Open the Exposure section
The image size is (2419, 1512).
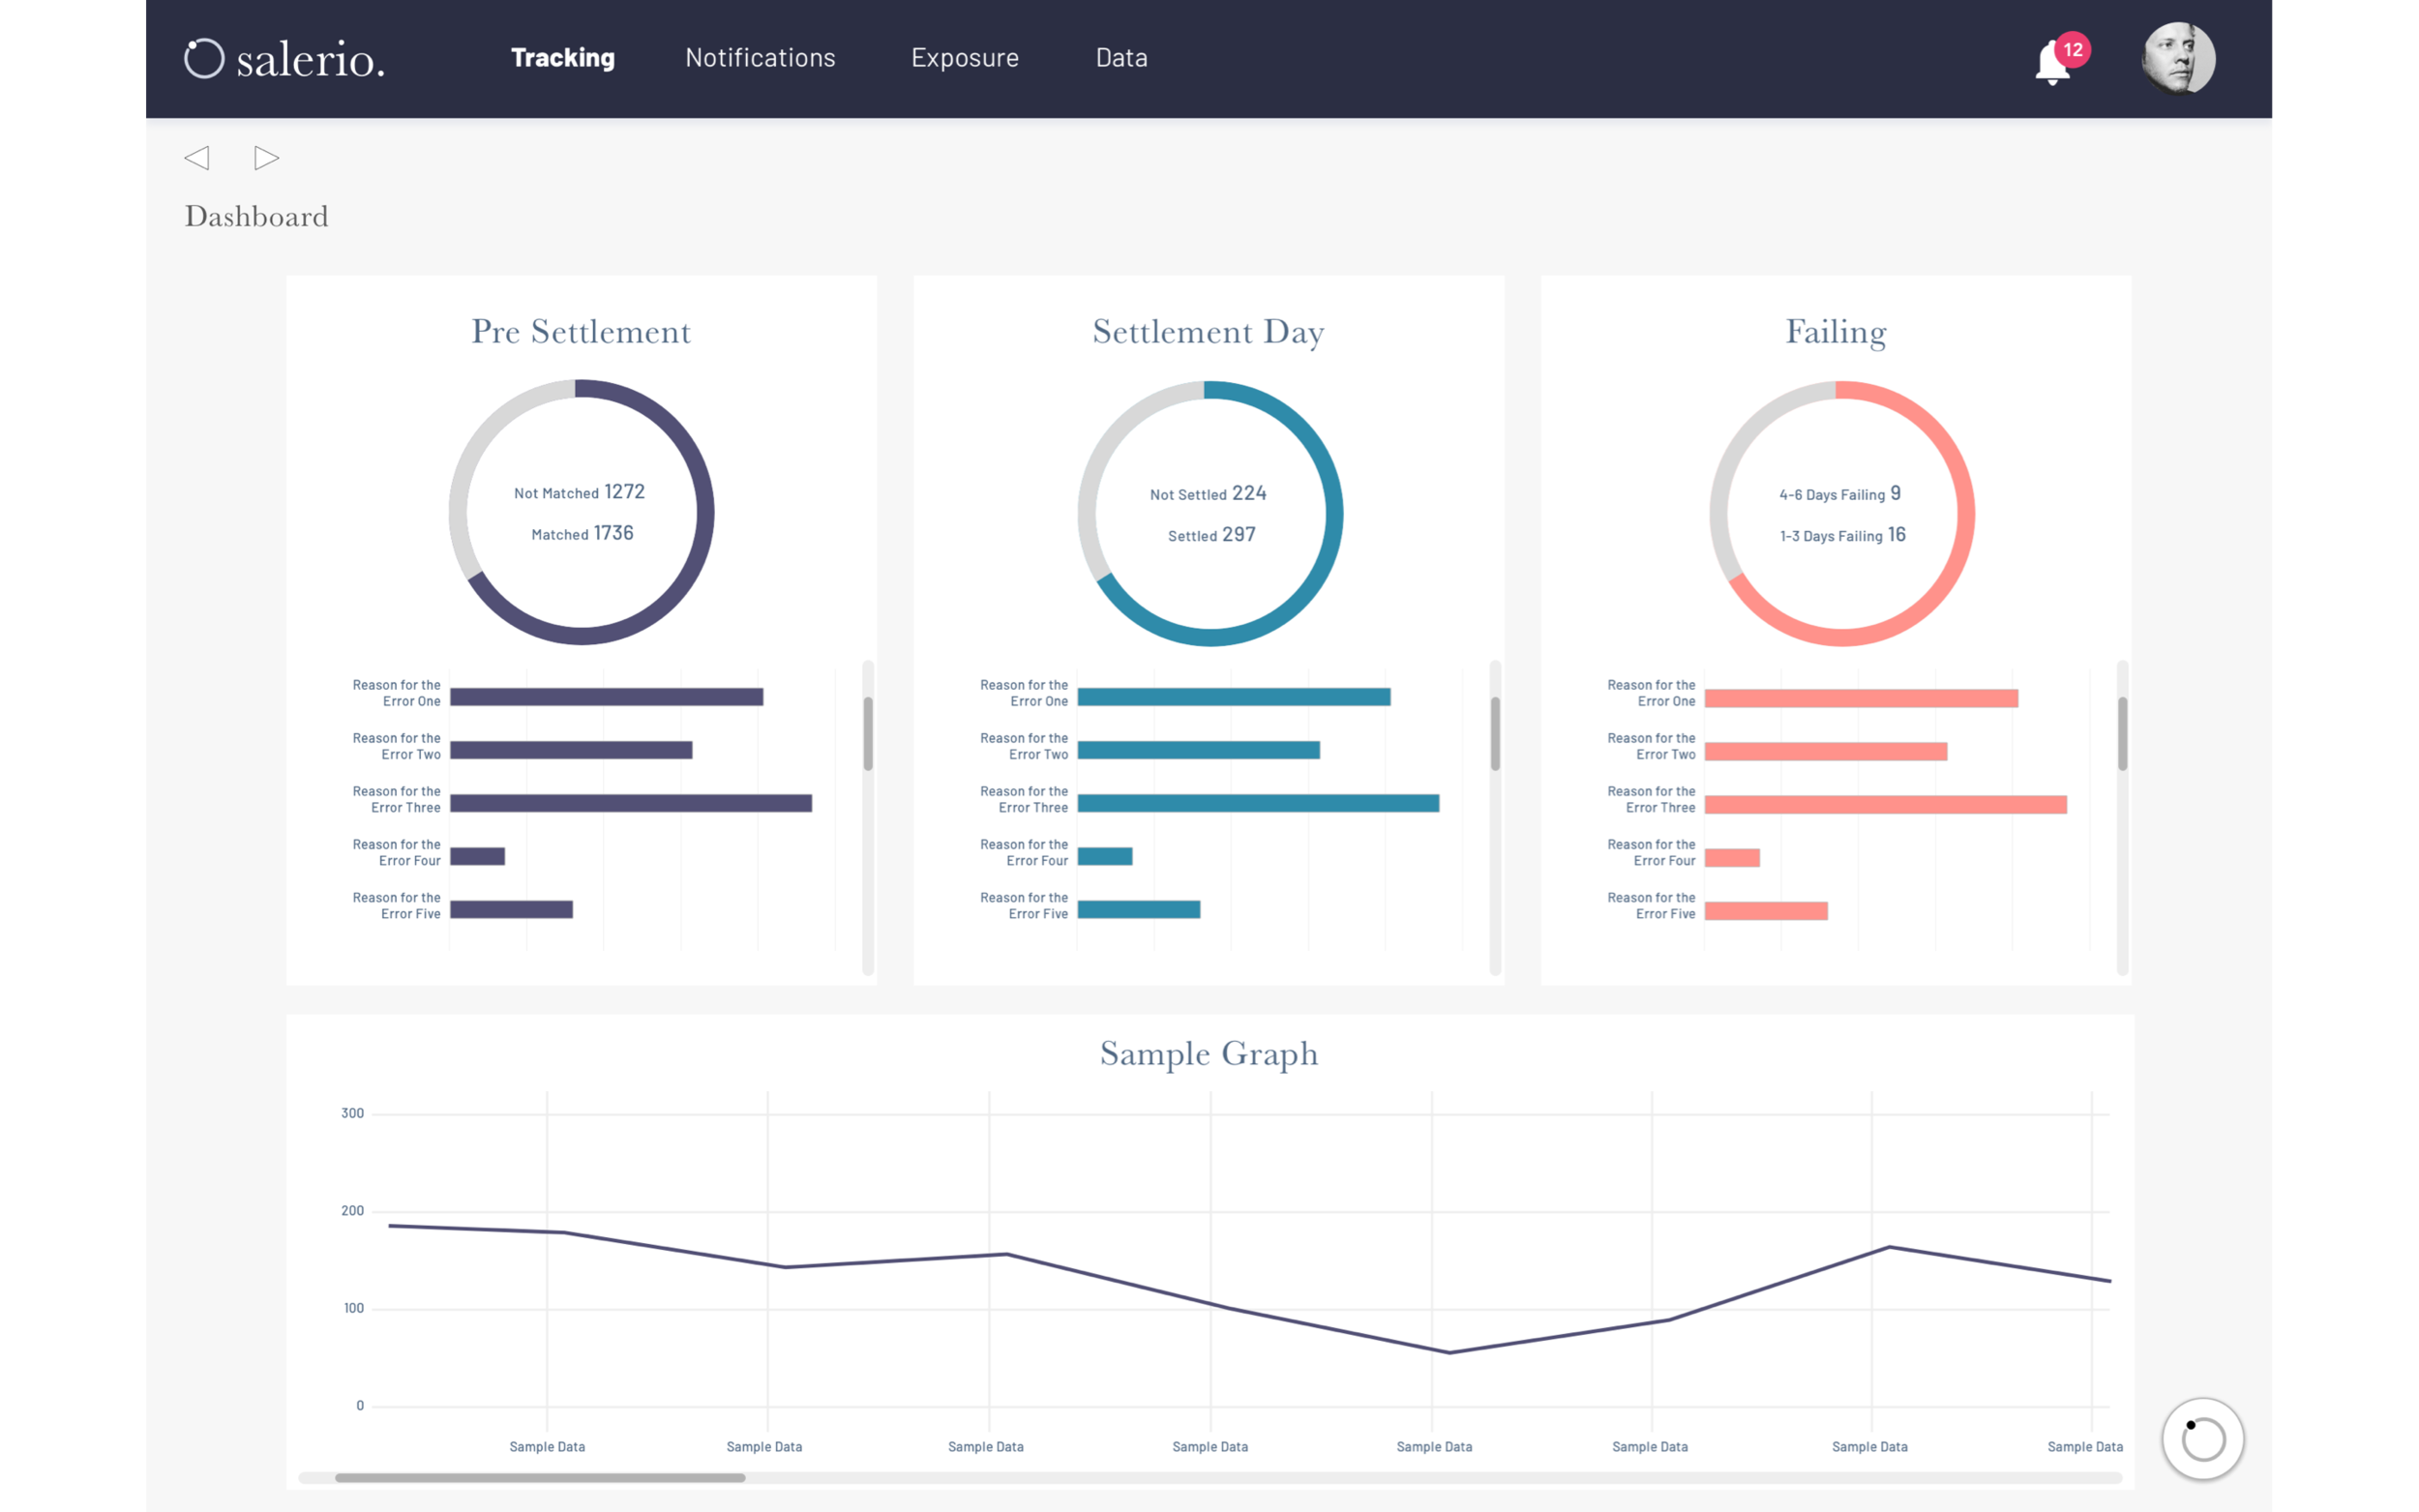(x=964, y=58)
